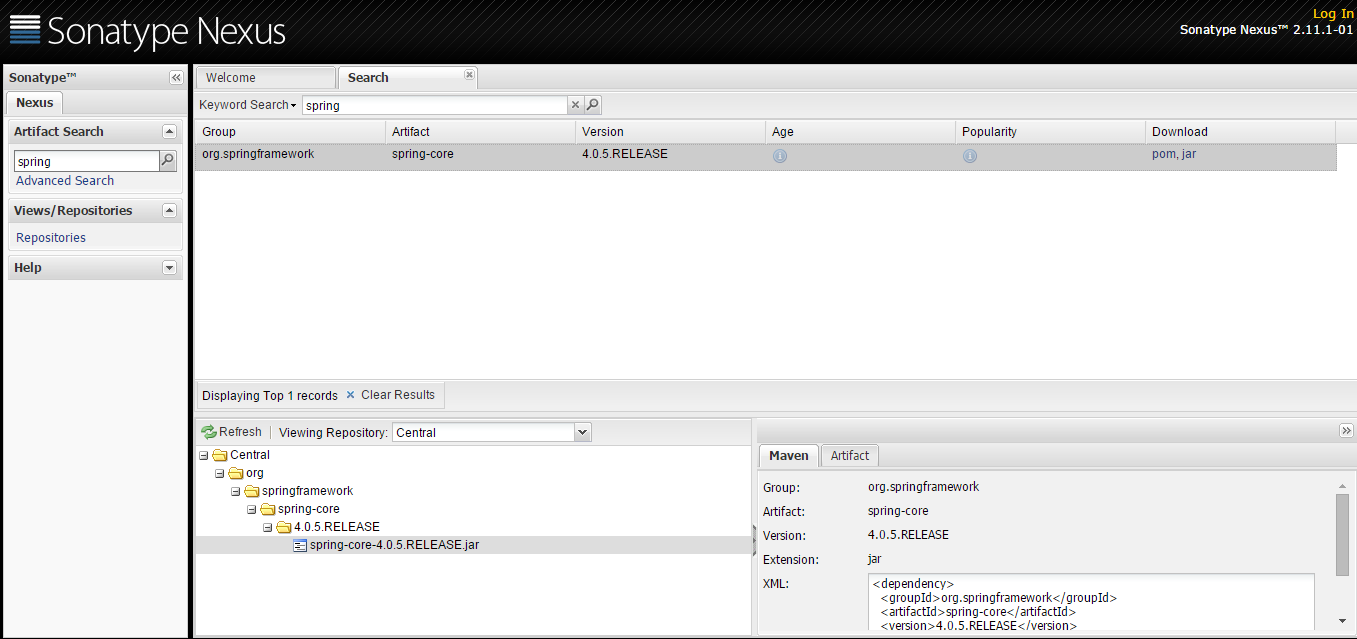This screenshot has height=639, width=1357.
Task: Select the Nexus tab in sidebar
Action: coord(35,102)
